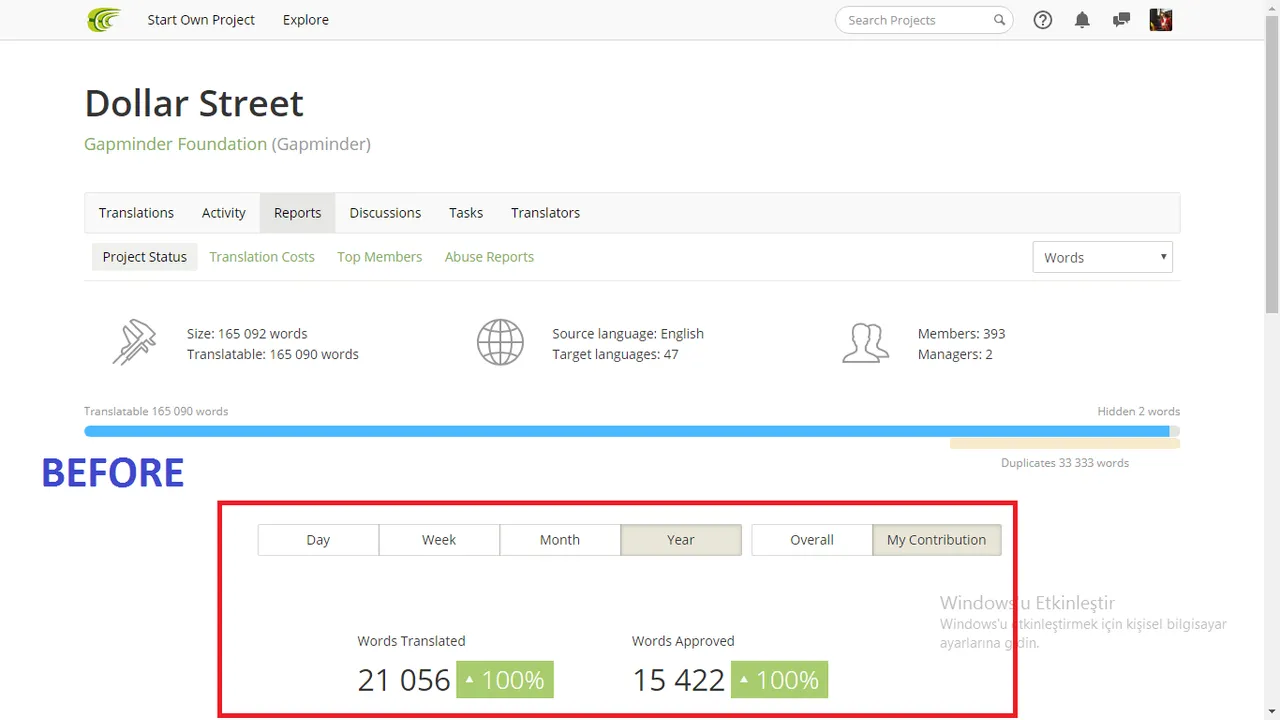Image resolution: width=1280 pixels, height=720 pixels.
Task: Open Start Own Project
Action: coord(201,20)
